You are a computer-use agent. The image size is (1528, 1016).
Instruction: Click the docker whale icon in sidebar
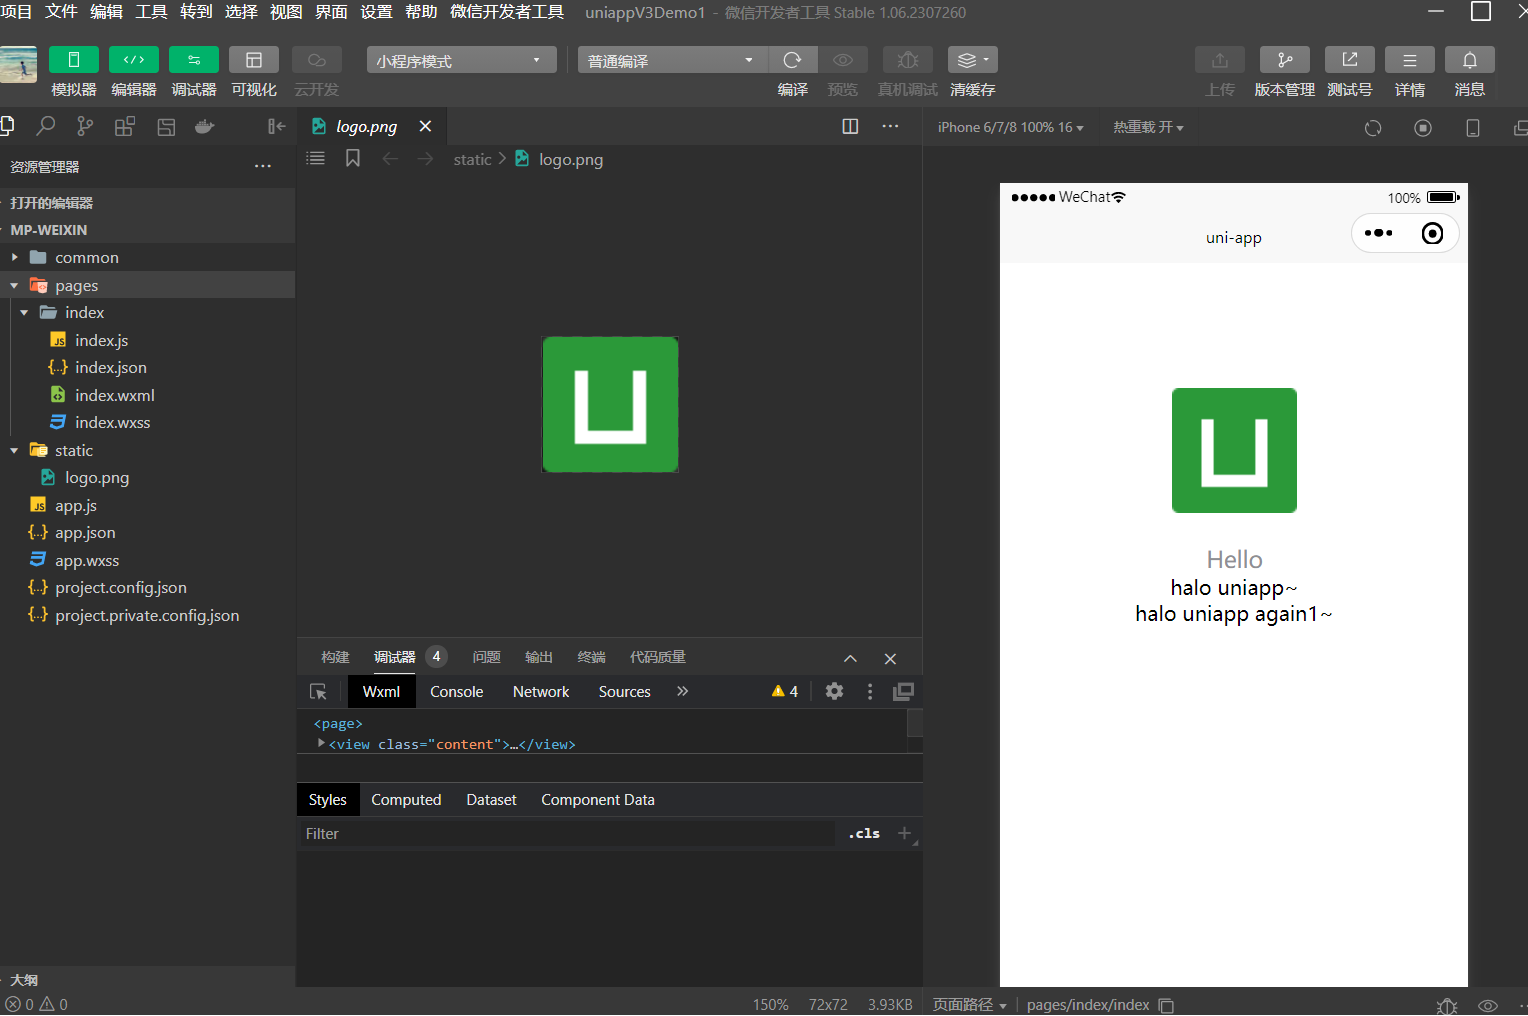tap(205, 126)
